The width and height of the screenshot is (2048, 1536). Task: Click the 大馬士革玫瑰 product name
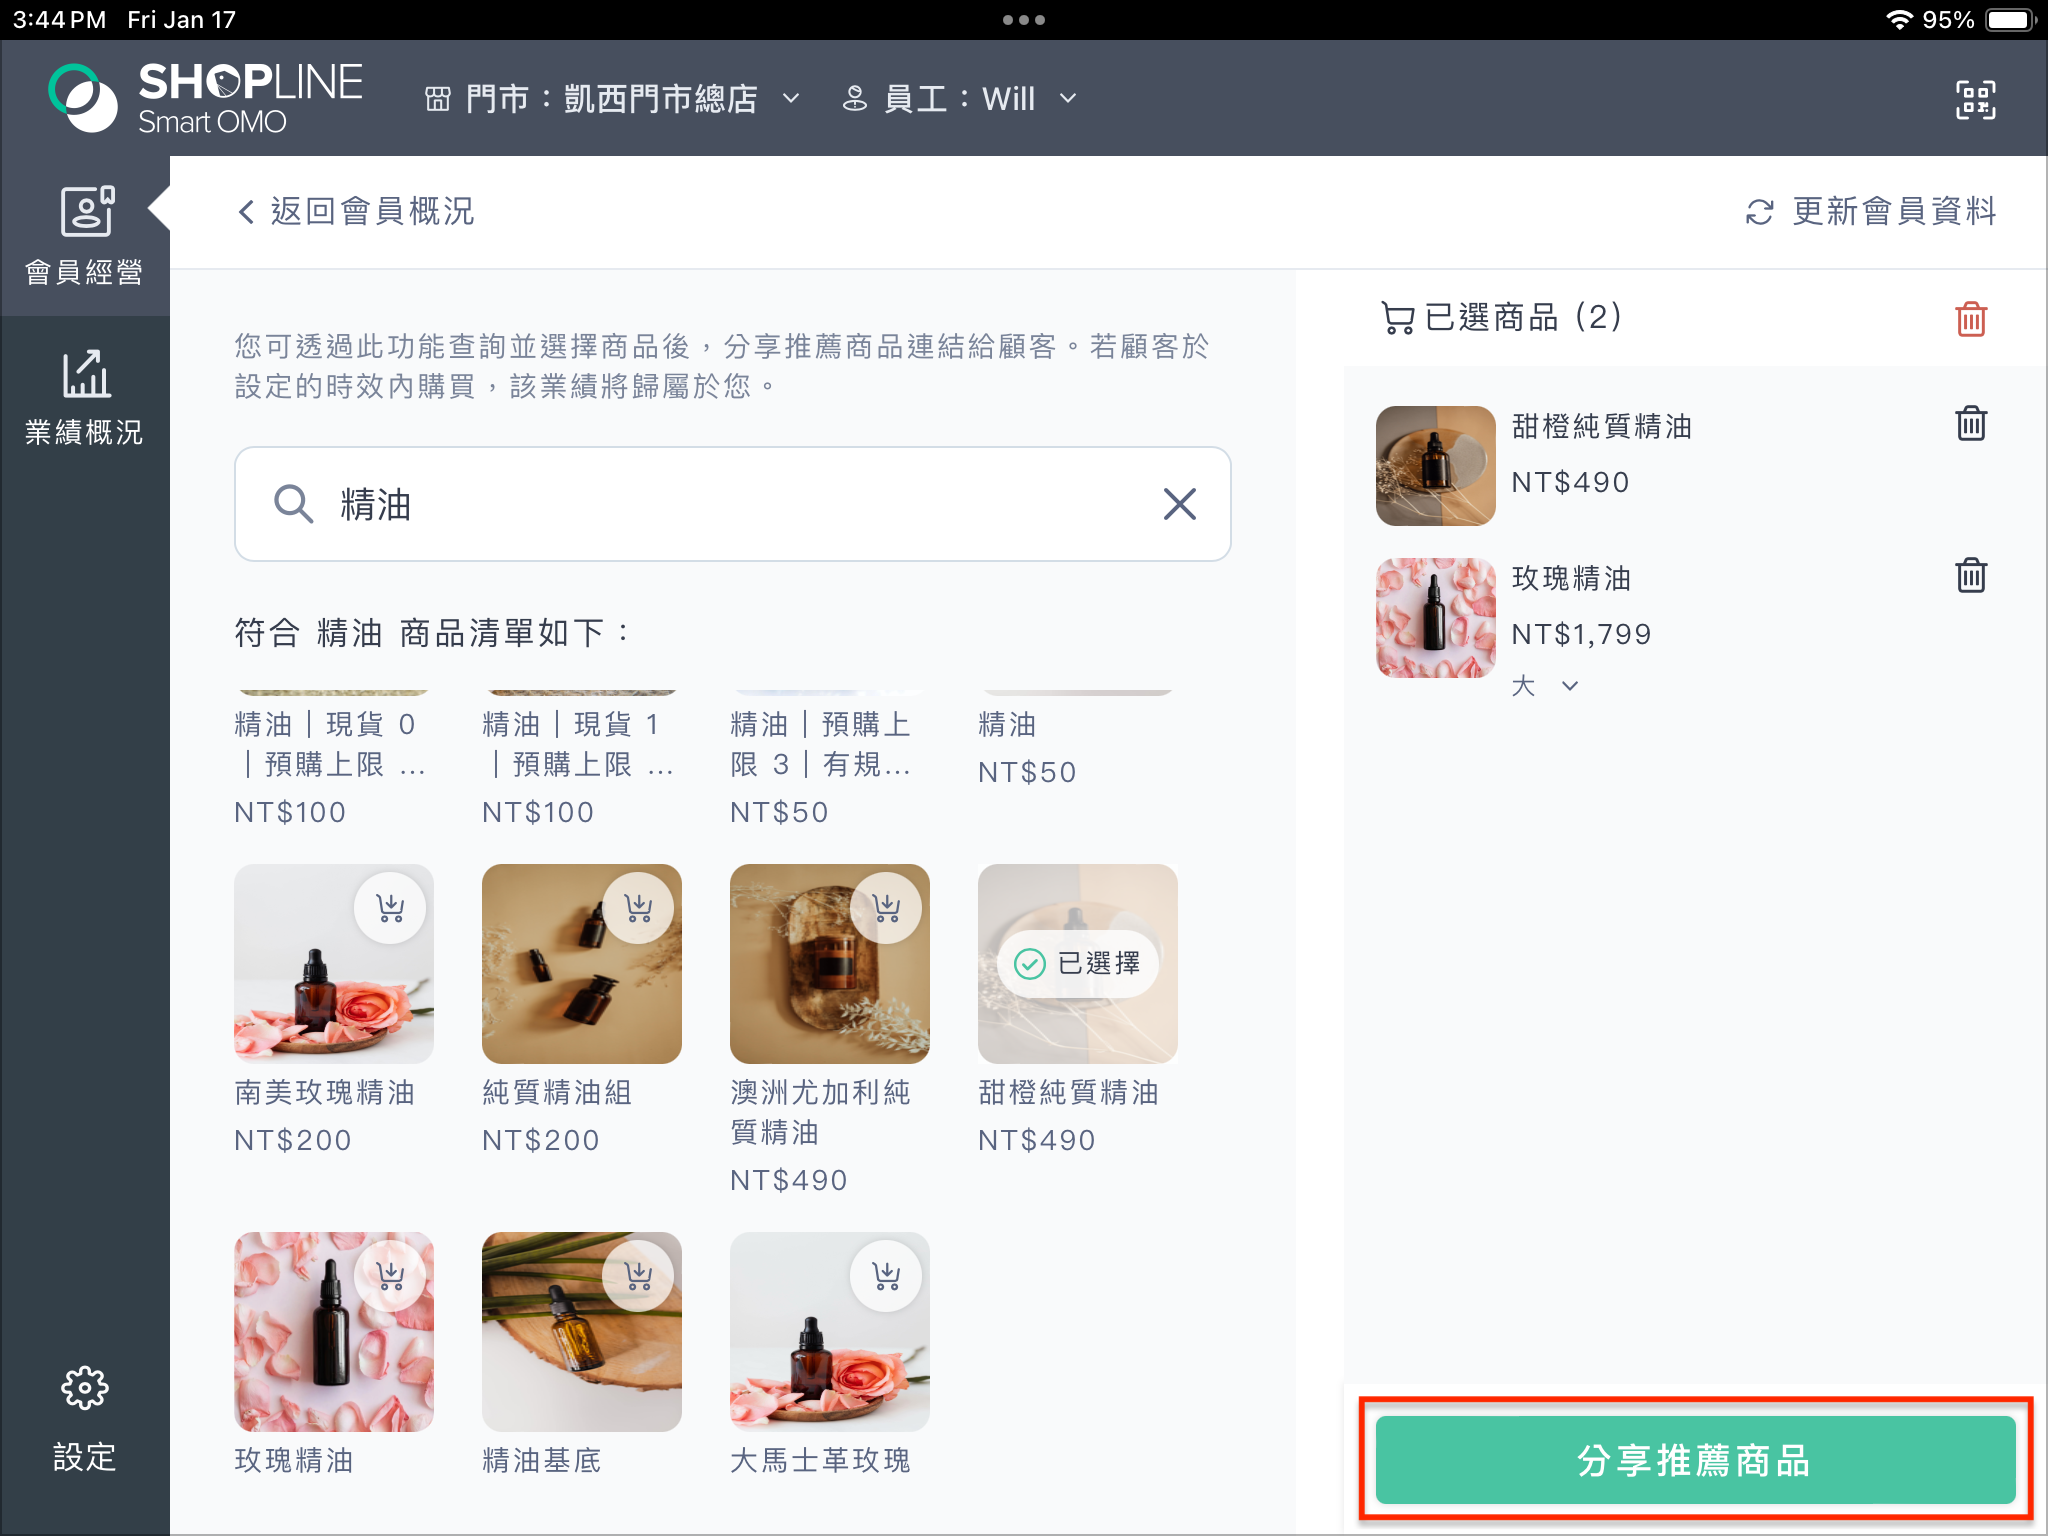point(821,1460)
